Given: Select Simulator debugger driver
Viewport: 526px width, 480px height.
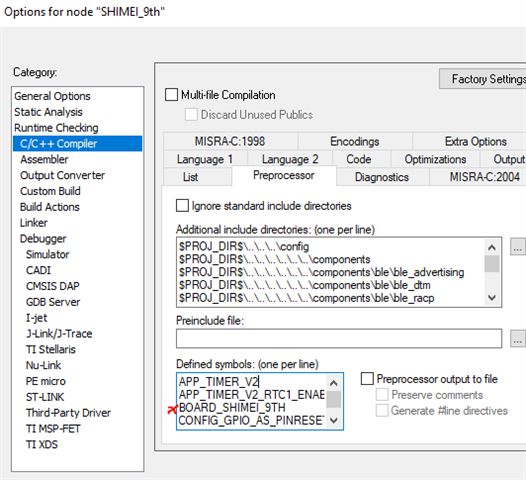Looking at the screenshot, I should (x=48, y=255).
